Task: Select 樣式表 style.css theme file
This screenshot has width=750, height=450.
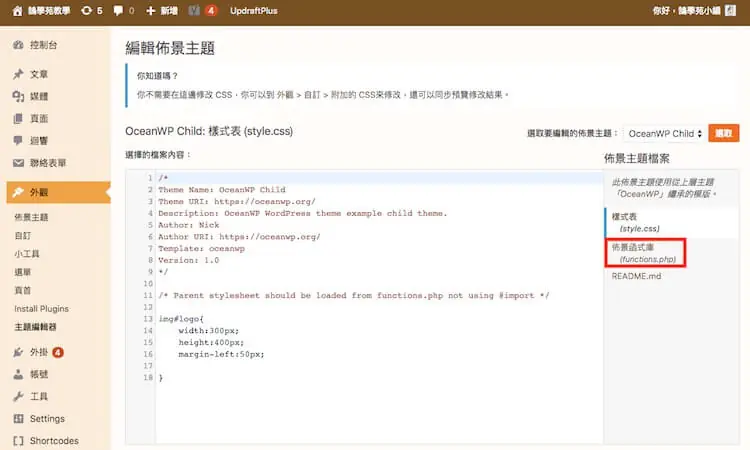Action: pos(671,222)
